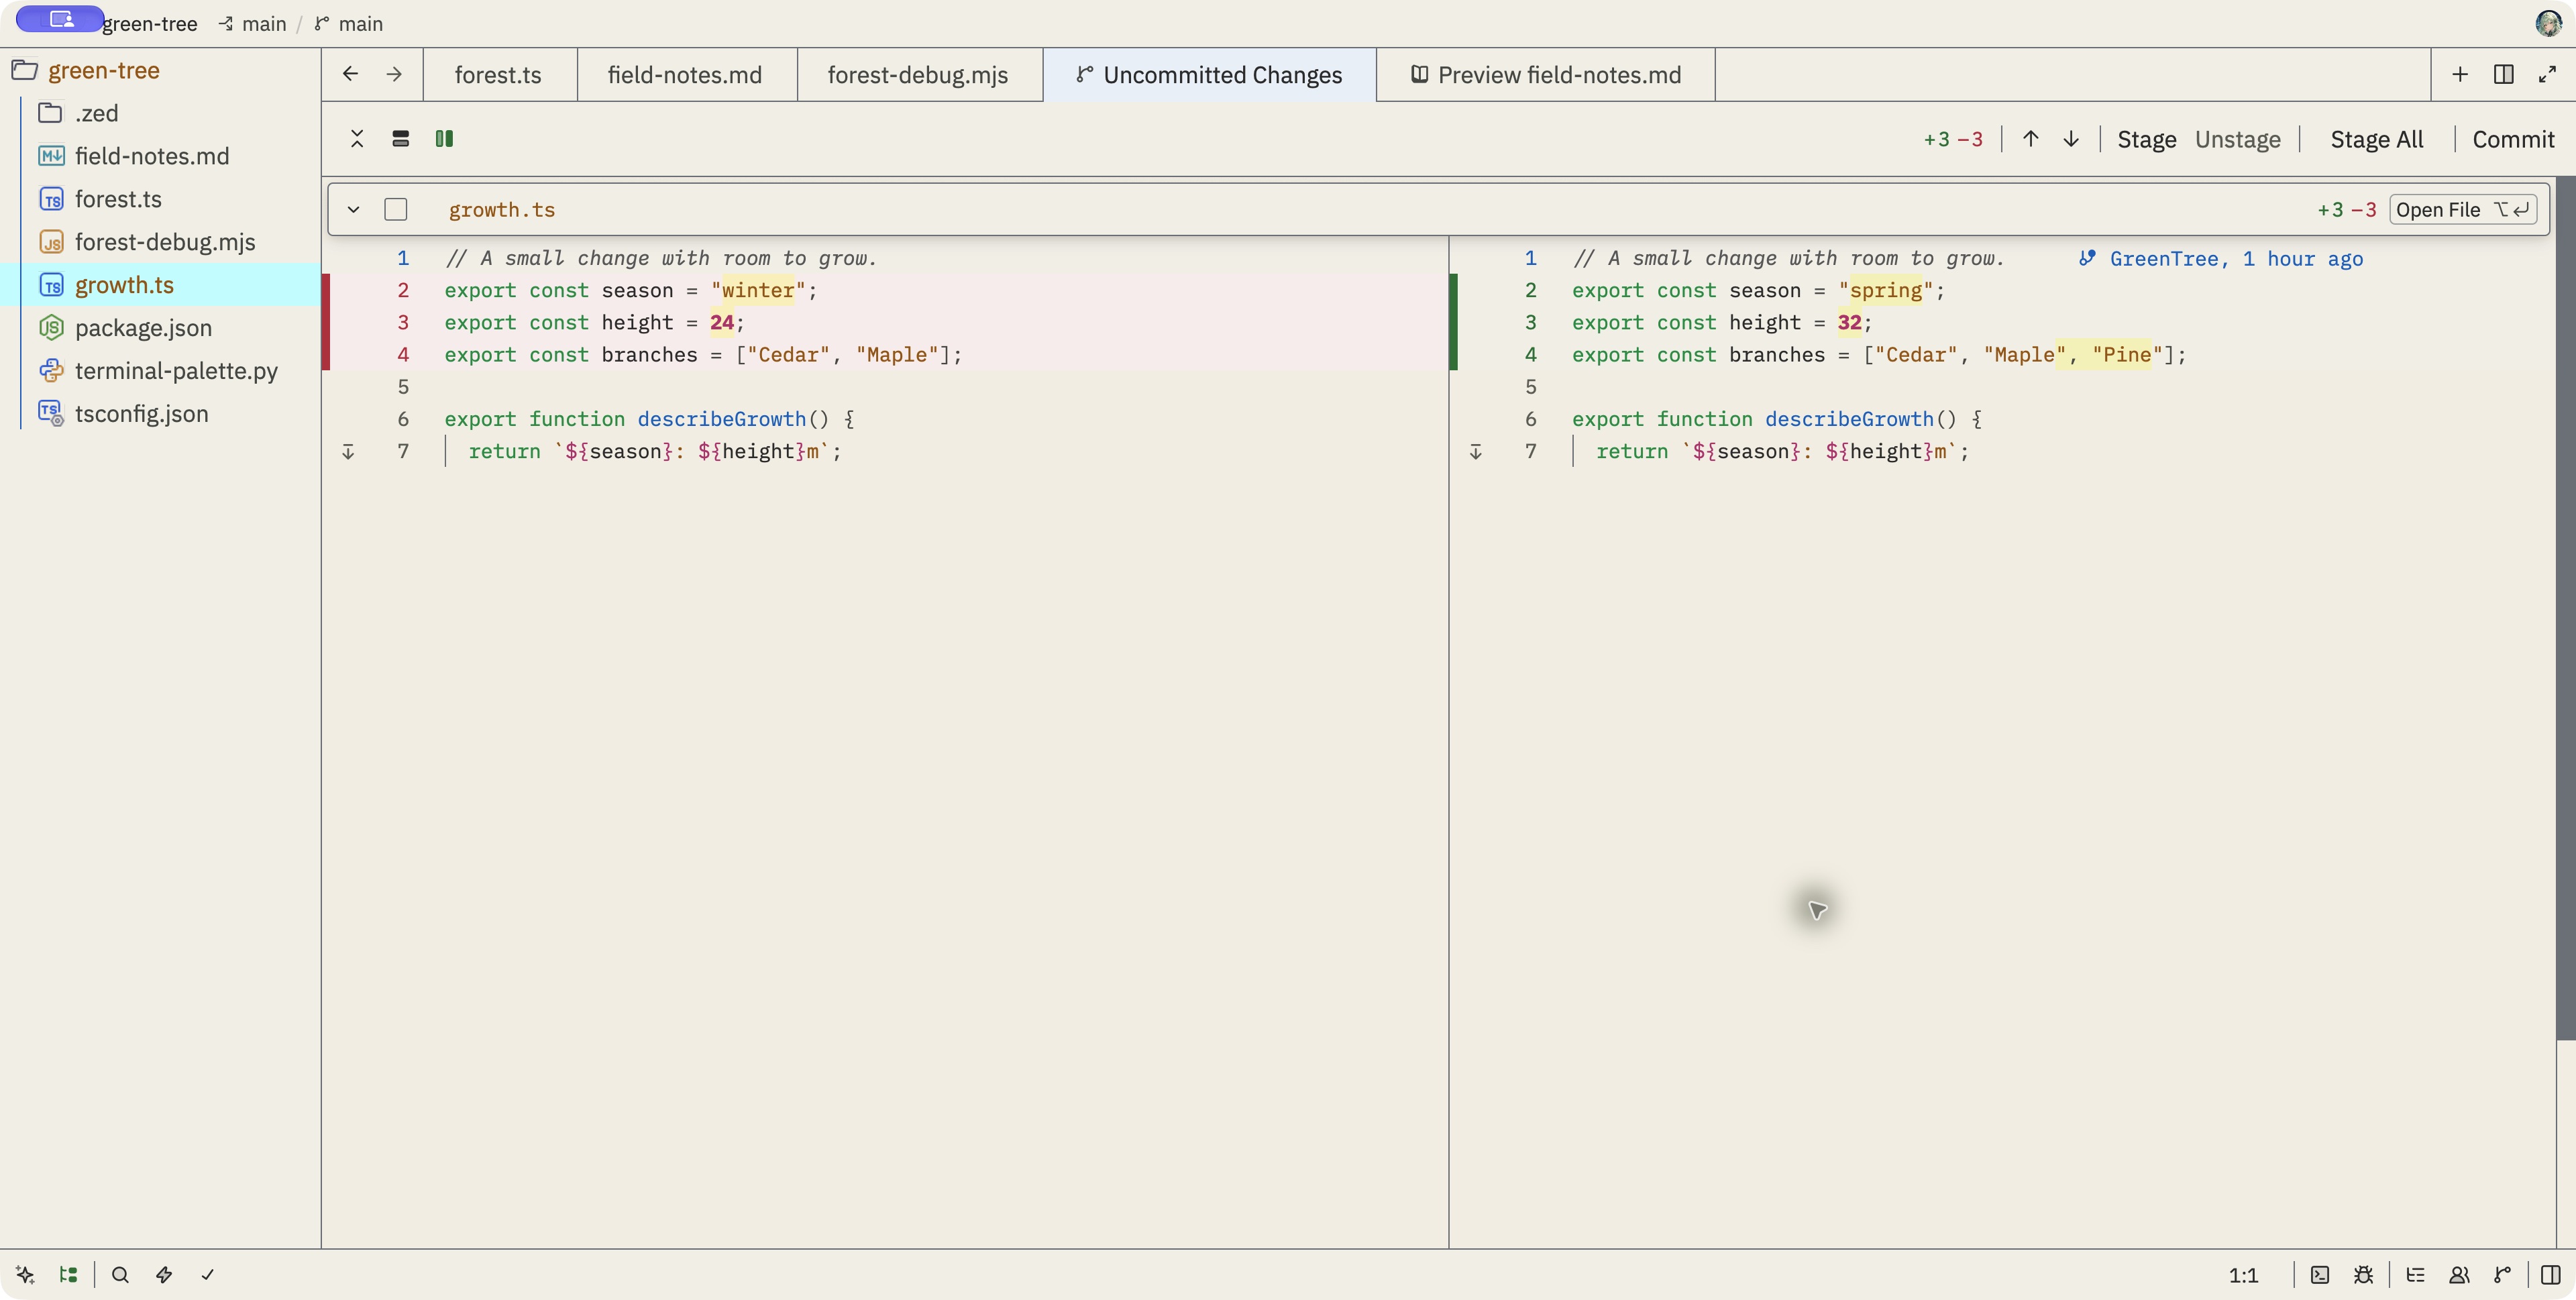Image resolution: width=2576 pixels, height=1300 pixels.
Task: Switch to the field-notes.md tab
Action: point(685,75)
